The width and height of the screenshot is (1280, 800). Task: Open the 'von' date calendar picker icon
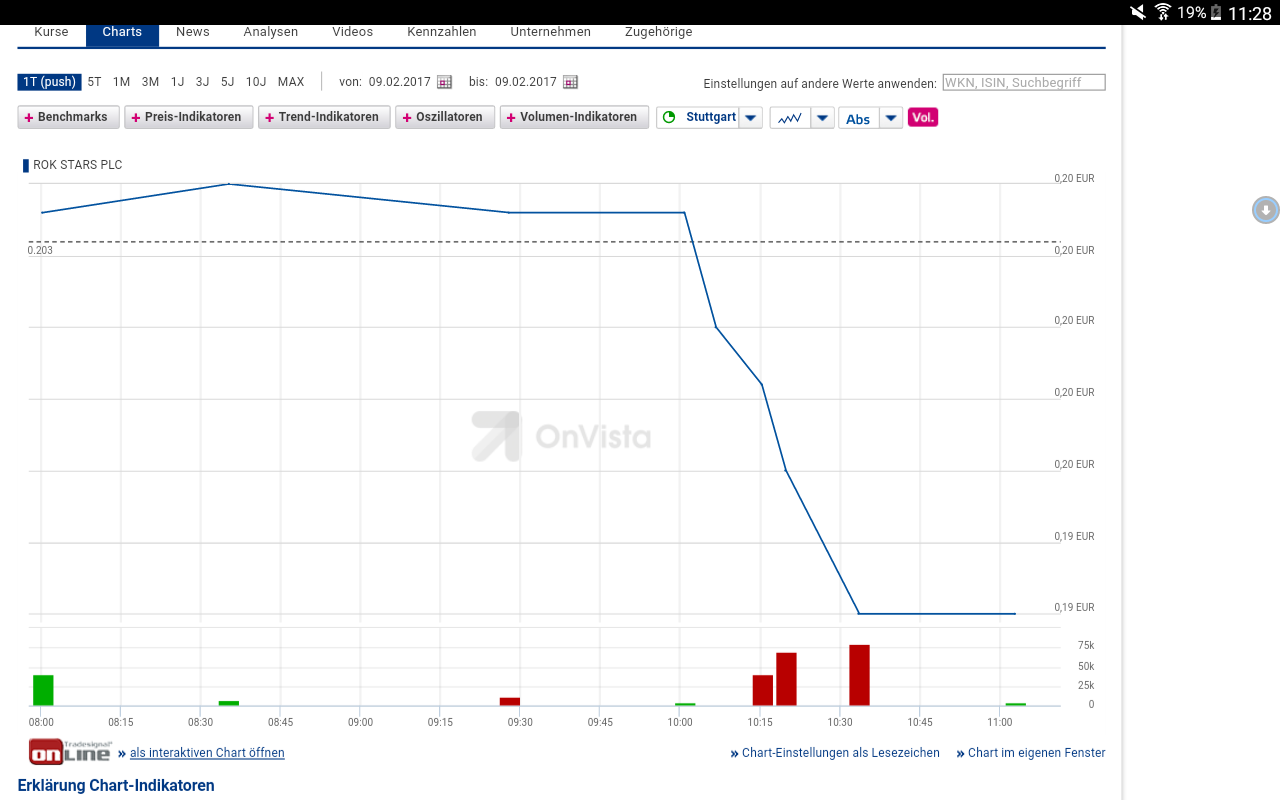point(444,82)
